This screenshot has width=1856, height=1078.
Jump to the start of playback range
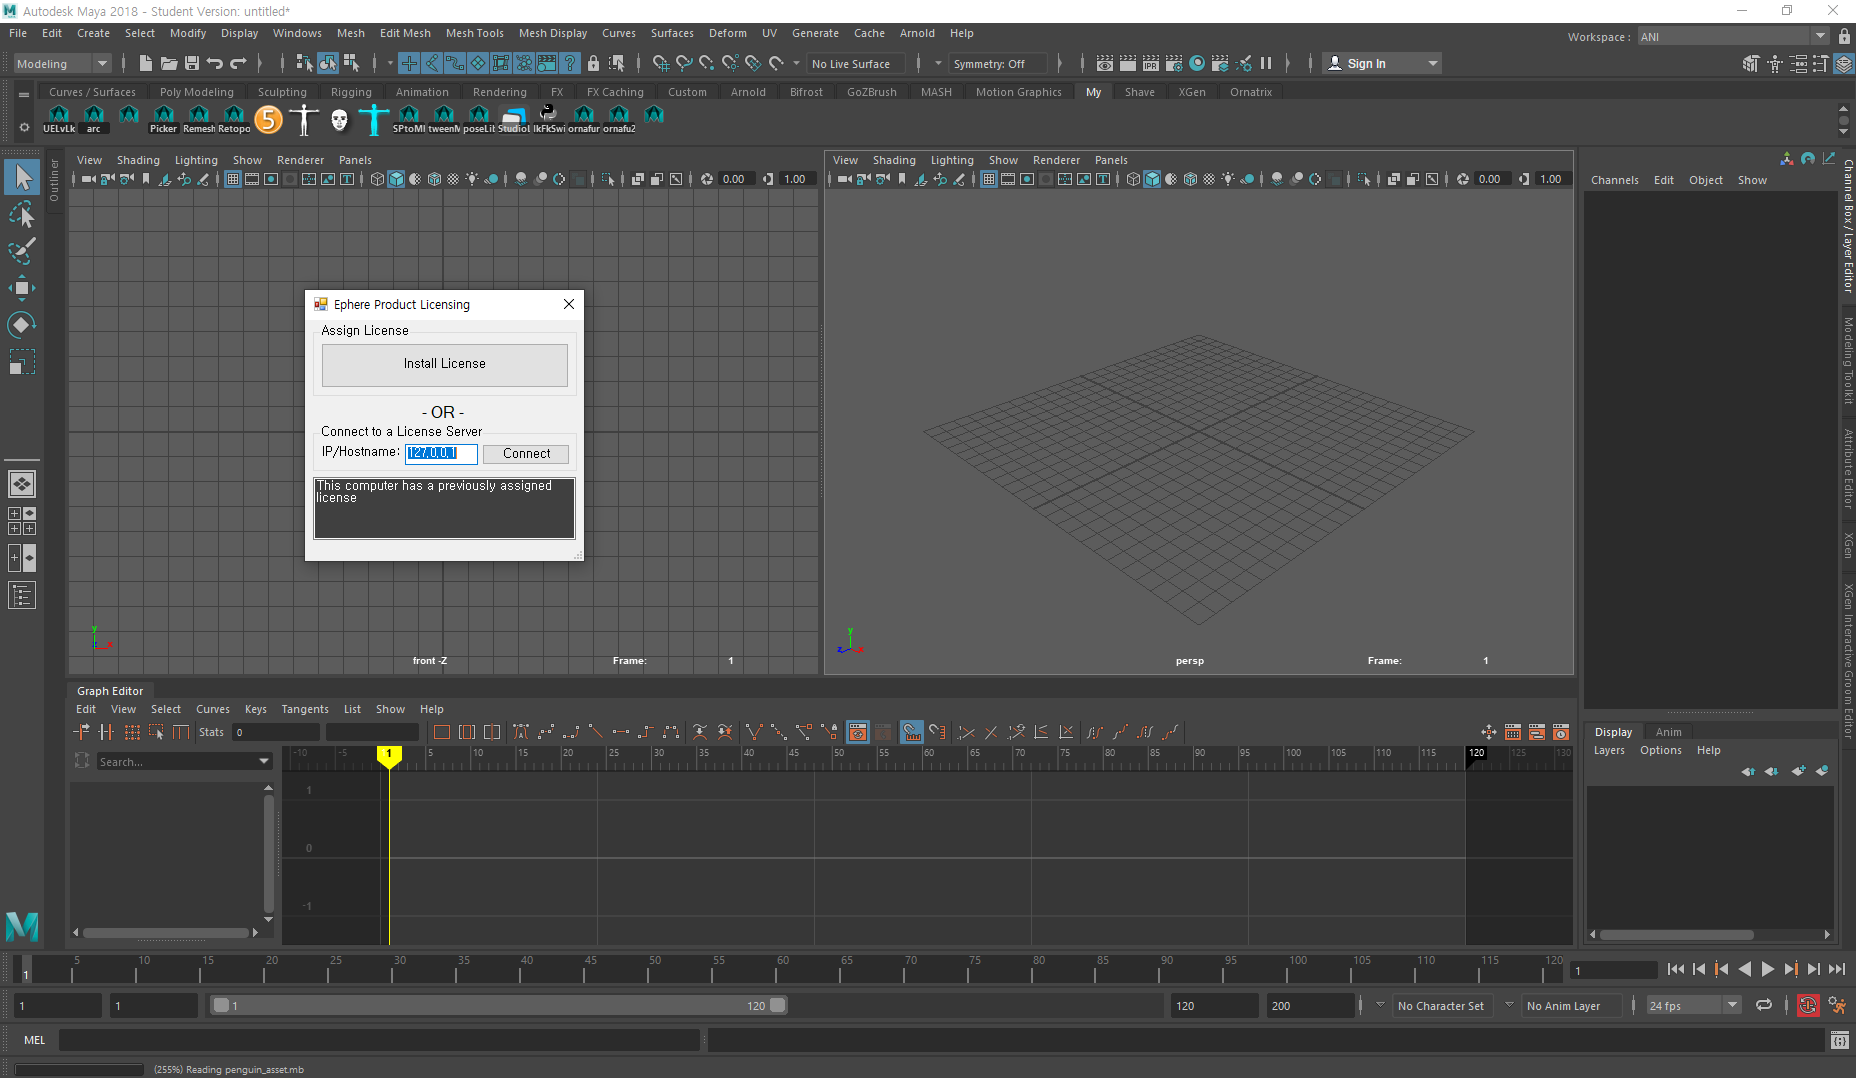[1676, 969]
